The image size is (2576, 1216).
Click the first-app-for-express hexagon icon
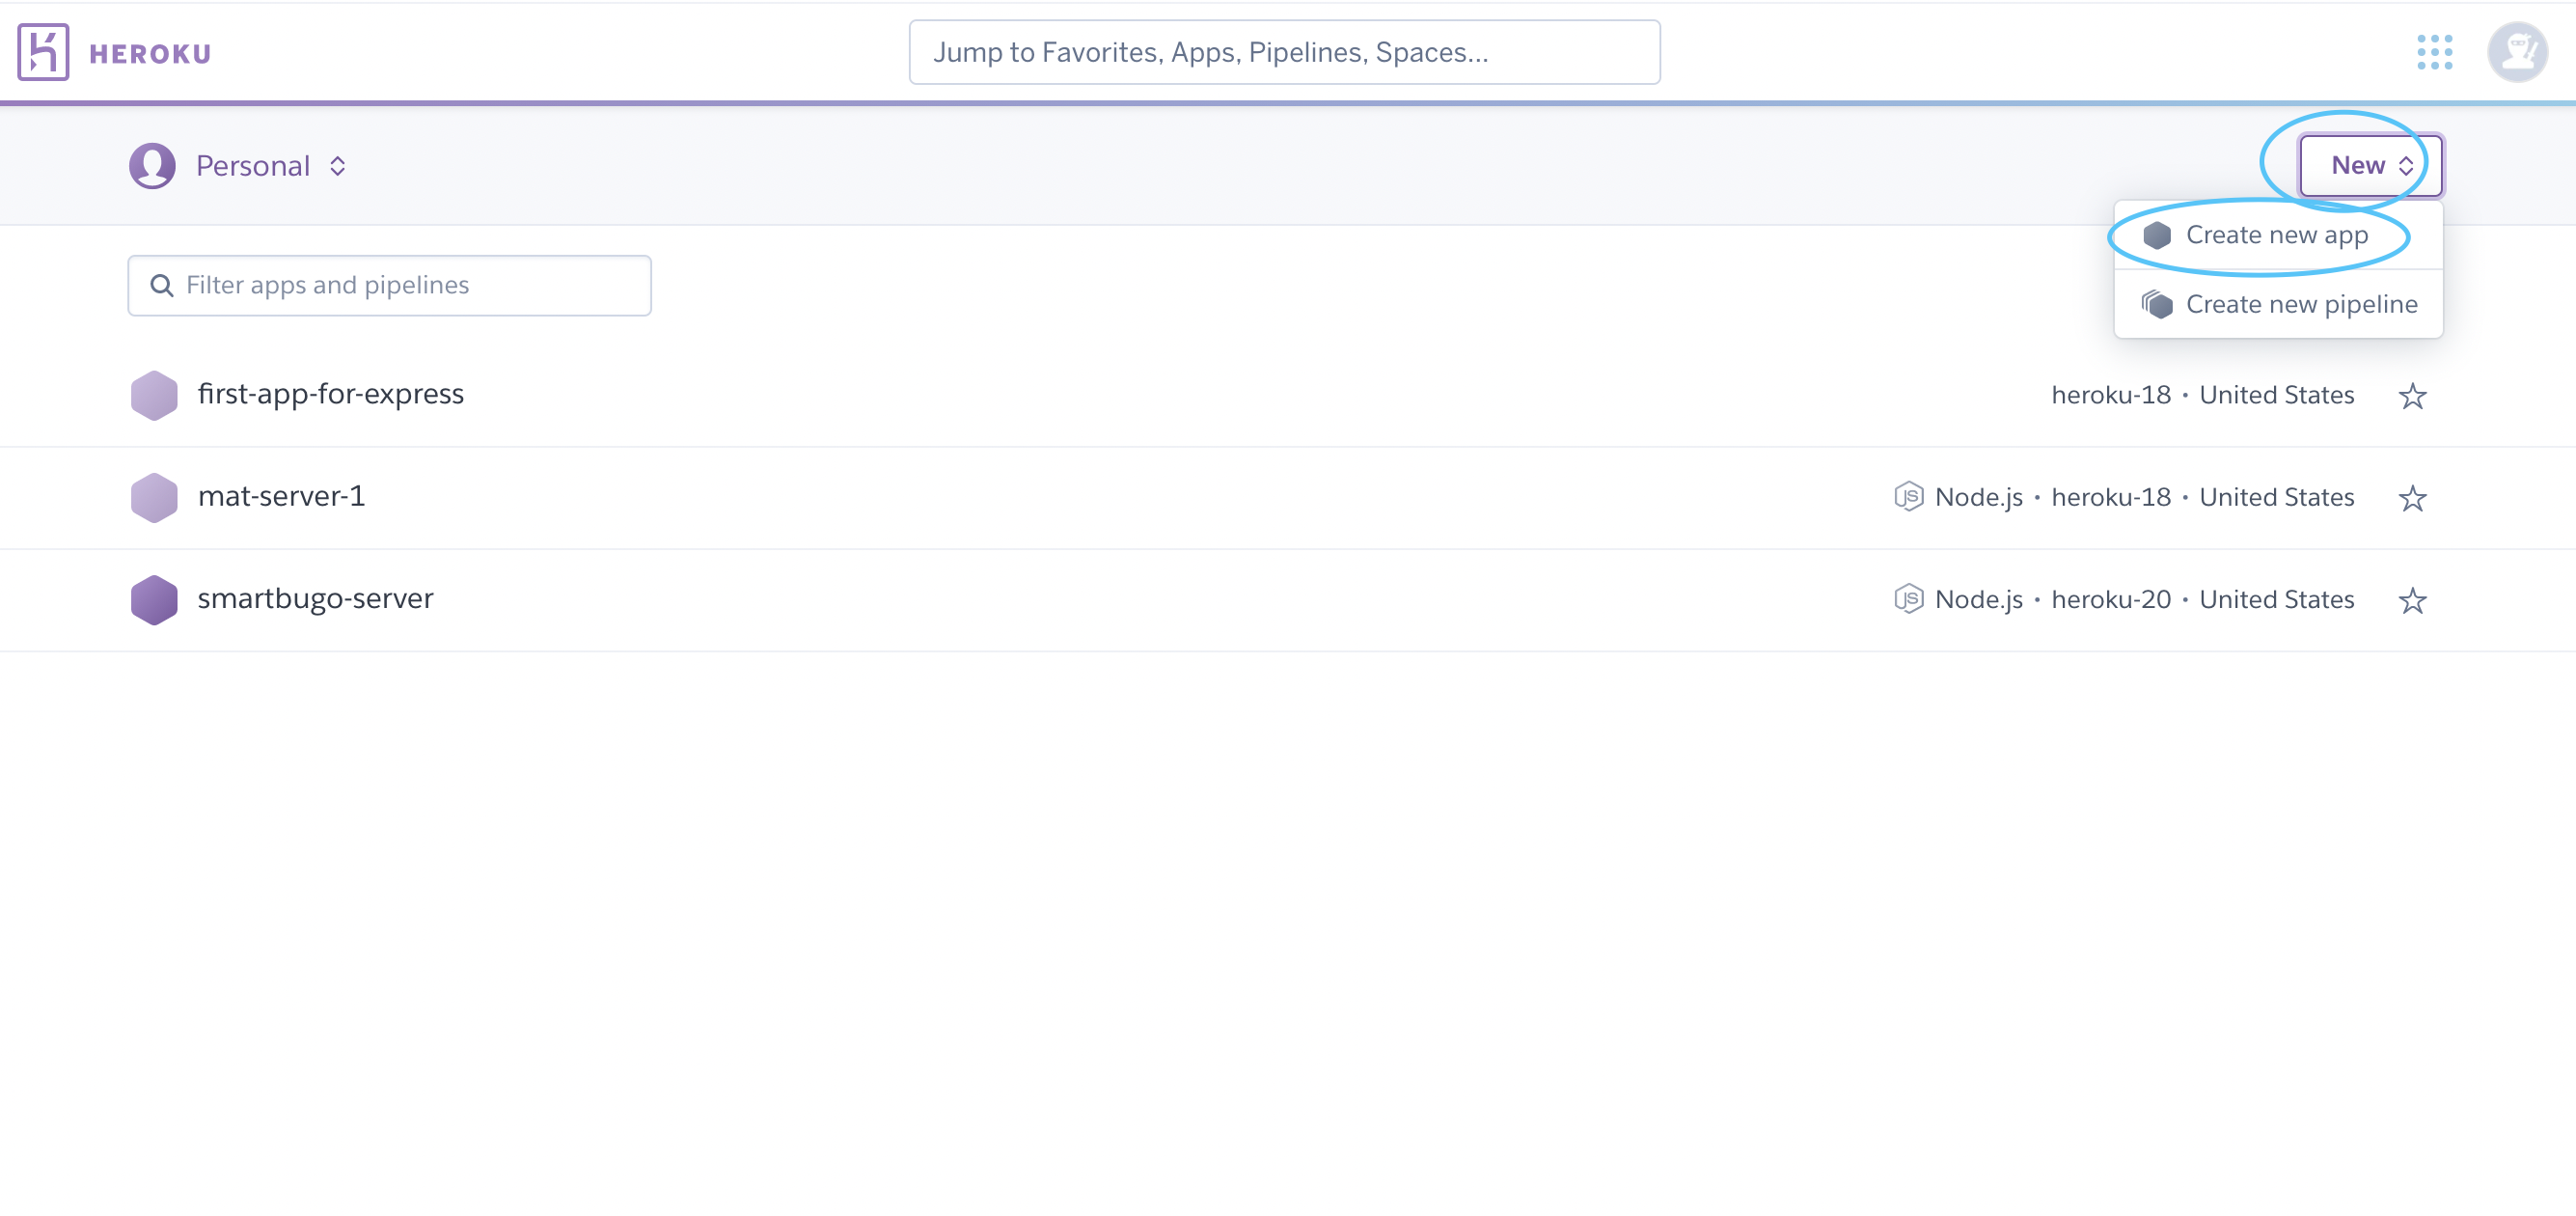pos(154,396)
